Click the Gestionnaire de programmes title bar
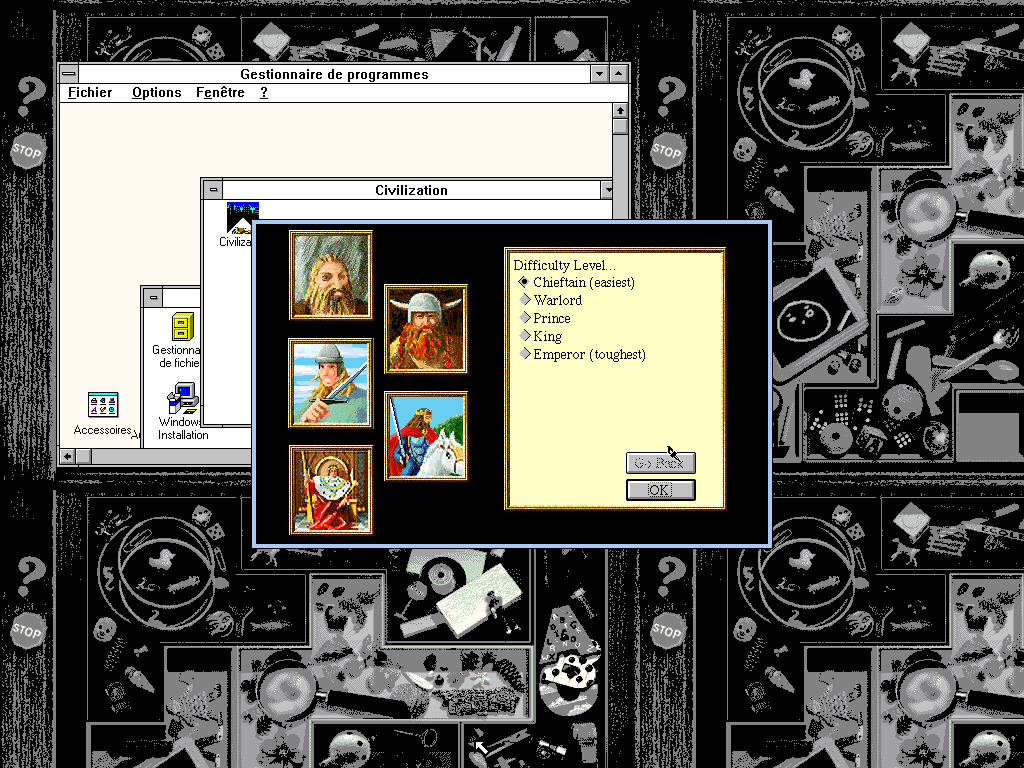This screenshot has height=768, width=1024. [334, 74]
